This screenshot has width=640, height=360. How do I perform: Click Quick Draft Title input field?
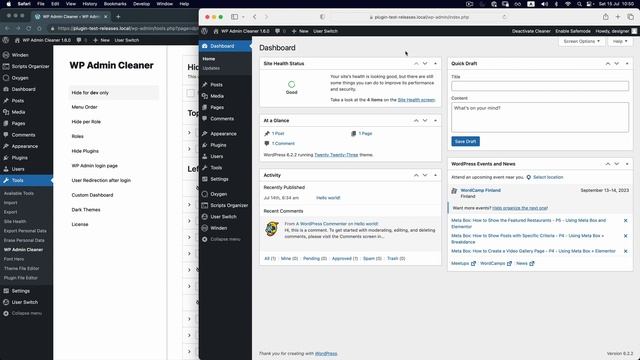click(540, 86)
